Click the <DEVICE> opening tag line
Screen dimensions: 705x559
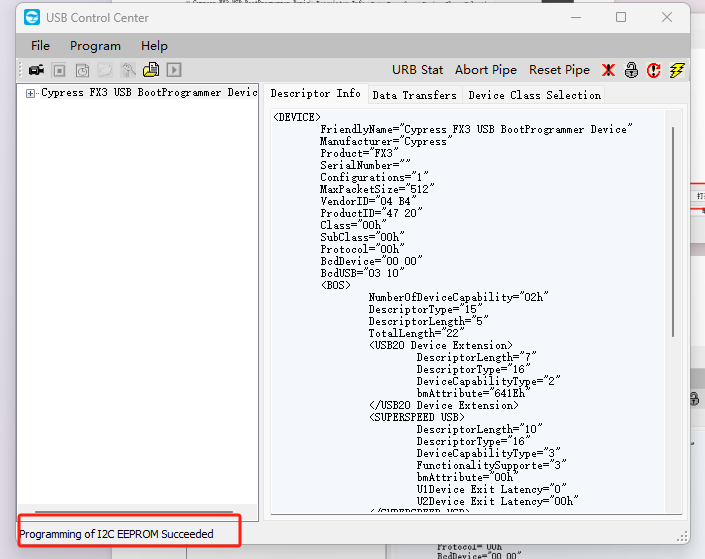(297, 117)
